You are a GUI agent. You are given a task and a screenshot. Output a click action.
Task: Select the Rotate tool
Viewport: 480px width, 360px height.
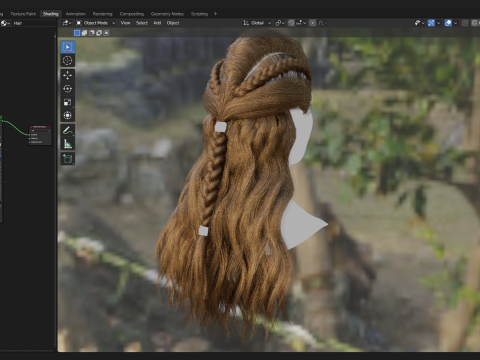pyautogui.click(x=68, y=89)
